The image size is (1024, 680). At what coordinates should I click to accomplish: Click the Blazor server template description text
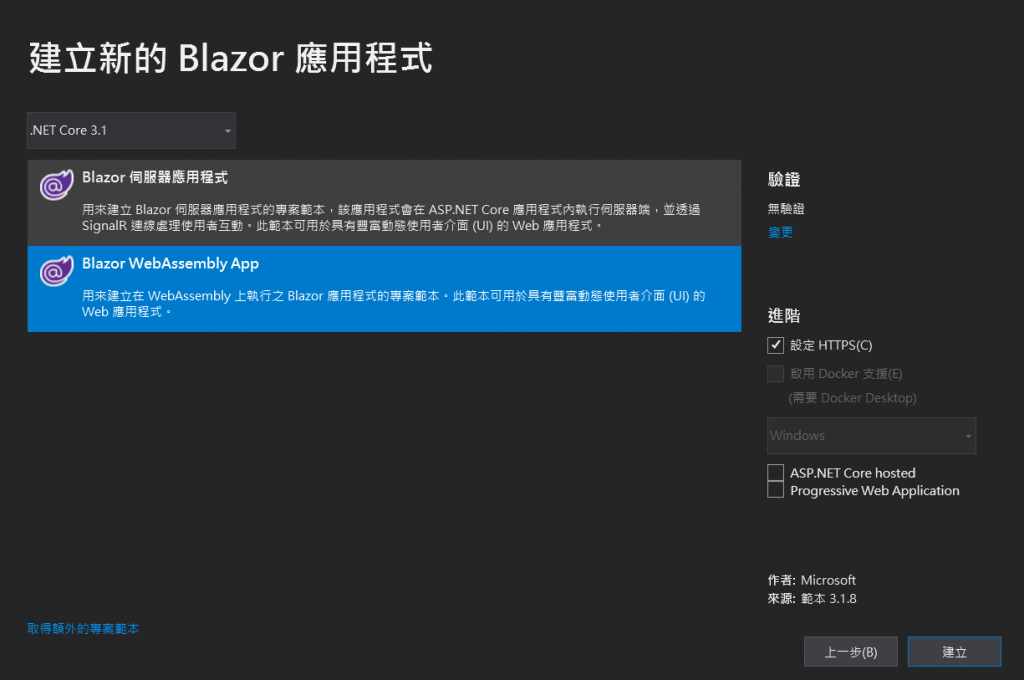(x=391, y=218)
